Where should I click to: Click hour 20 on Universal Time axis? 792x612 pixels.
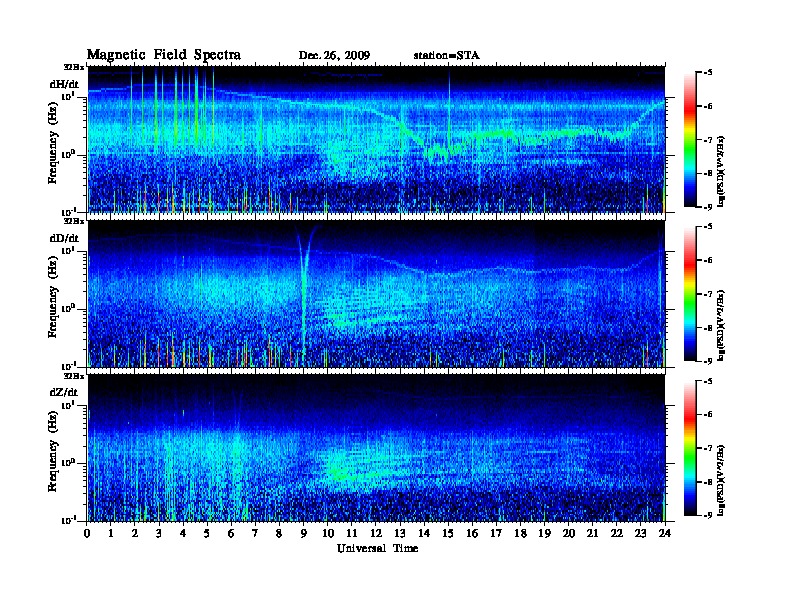[x=569, y=533]
